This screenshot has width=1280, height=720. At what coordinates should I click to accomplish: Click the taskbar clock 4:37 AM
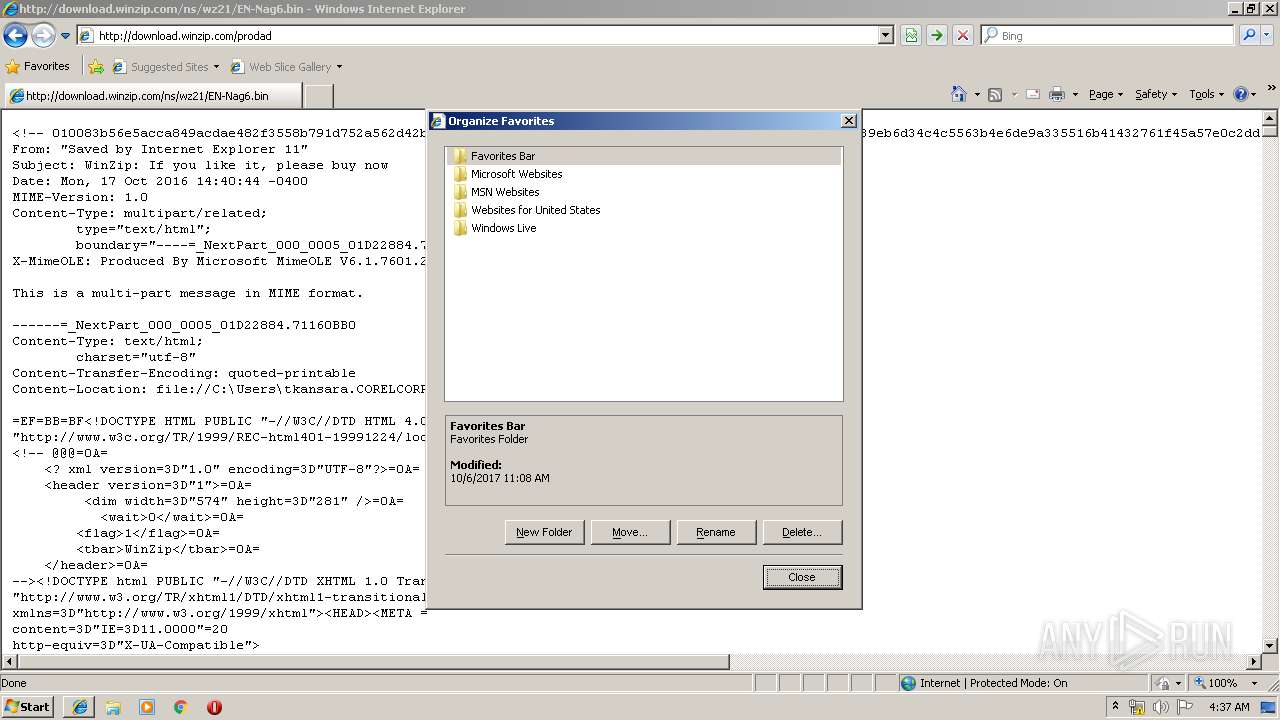pyautogui.click(x=1229, y=707)
